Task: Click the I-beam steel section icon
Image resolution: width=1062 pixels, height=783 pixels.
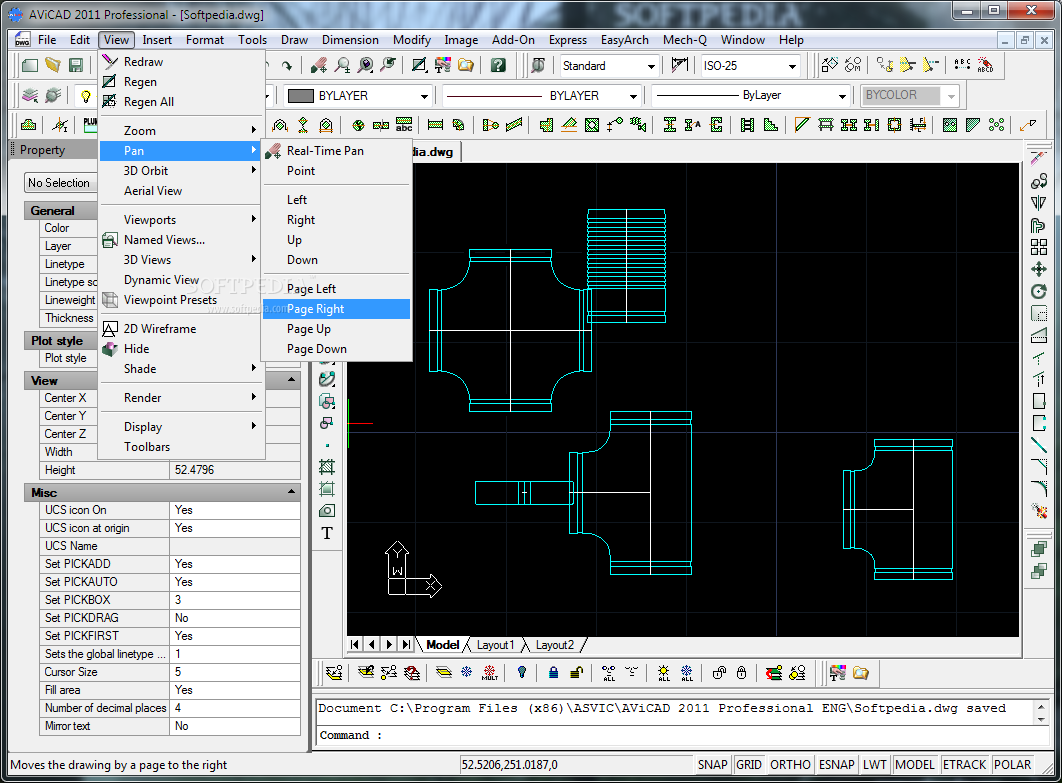Action: tap(670, 125)
